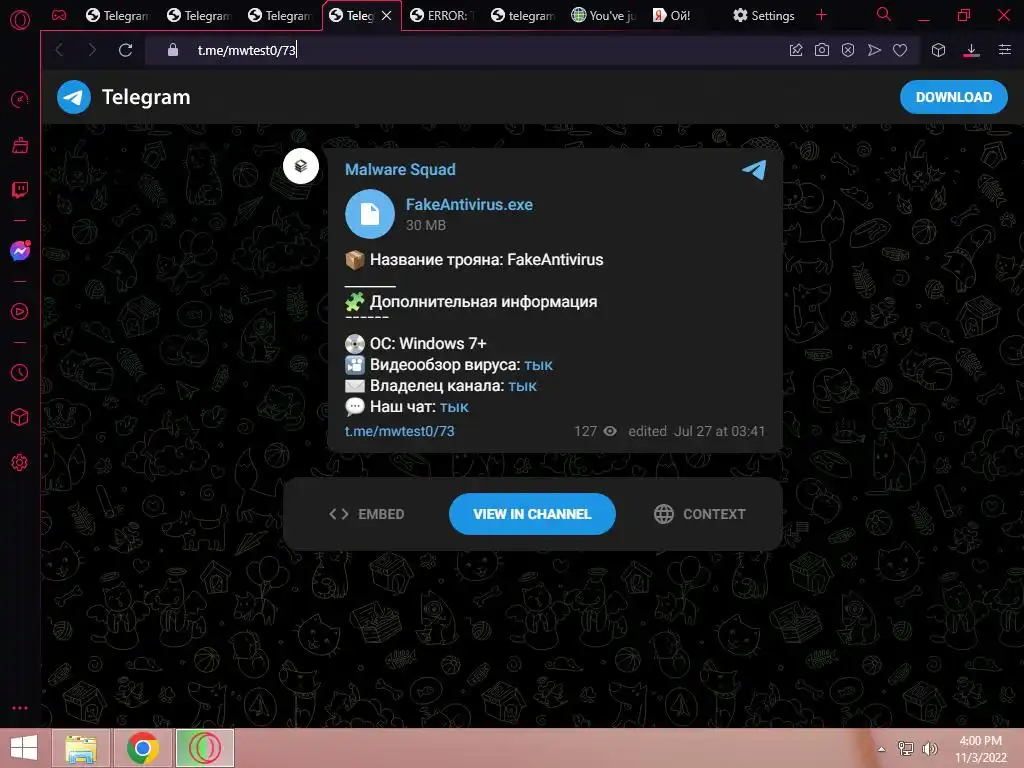Image resolution: width=1024 pixels, height=768 pixels.
Task: Click the edited Jul 27 at 03:41 timestamp
Action: click(696, 431)
